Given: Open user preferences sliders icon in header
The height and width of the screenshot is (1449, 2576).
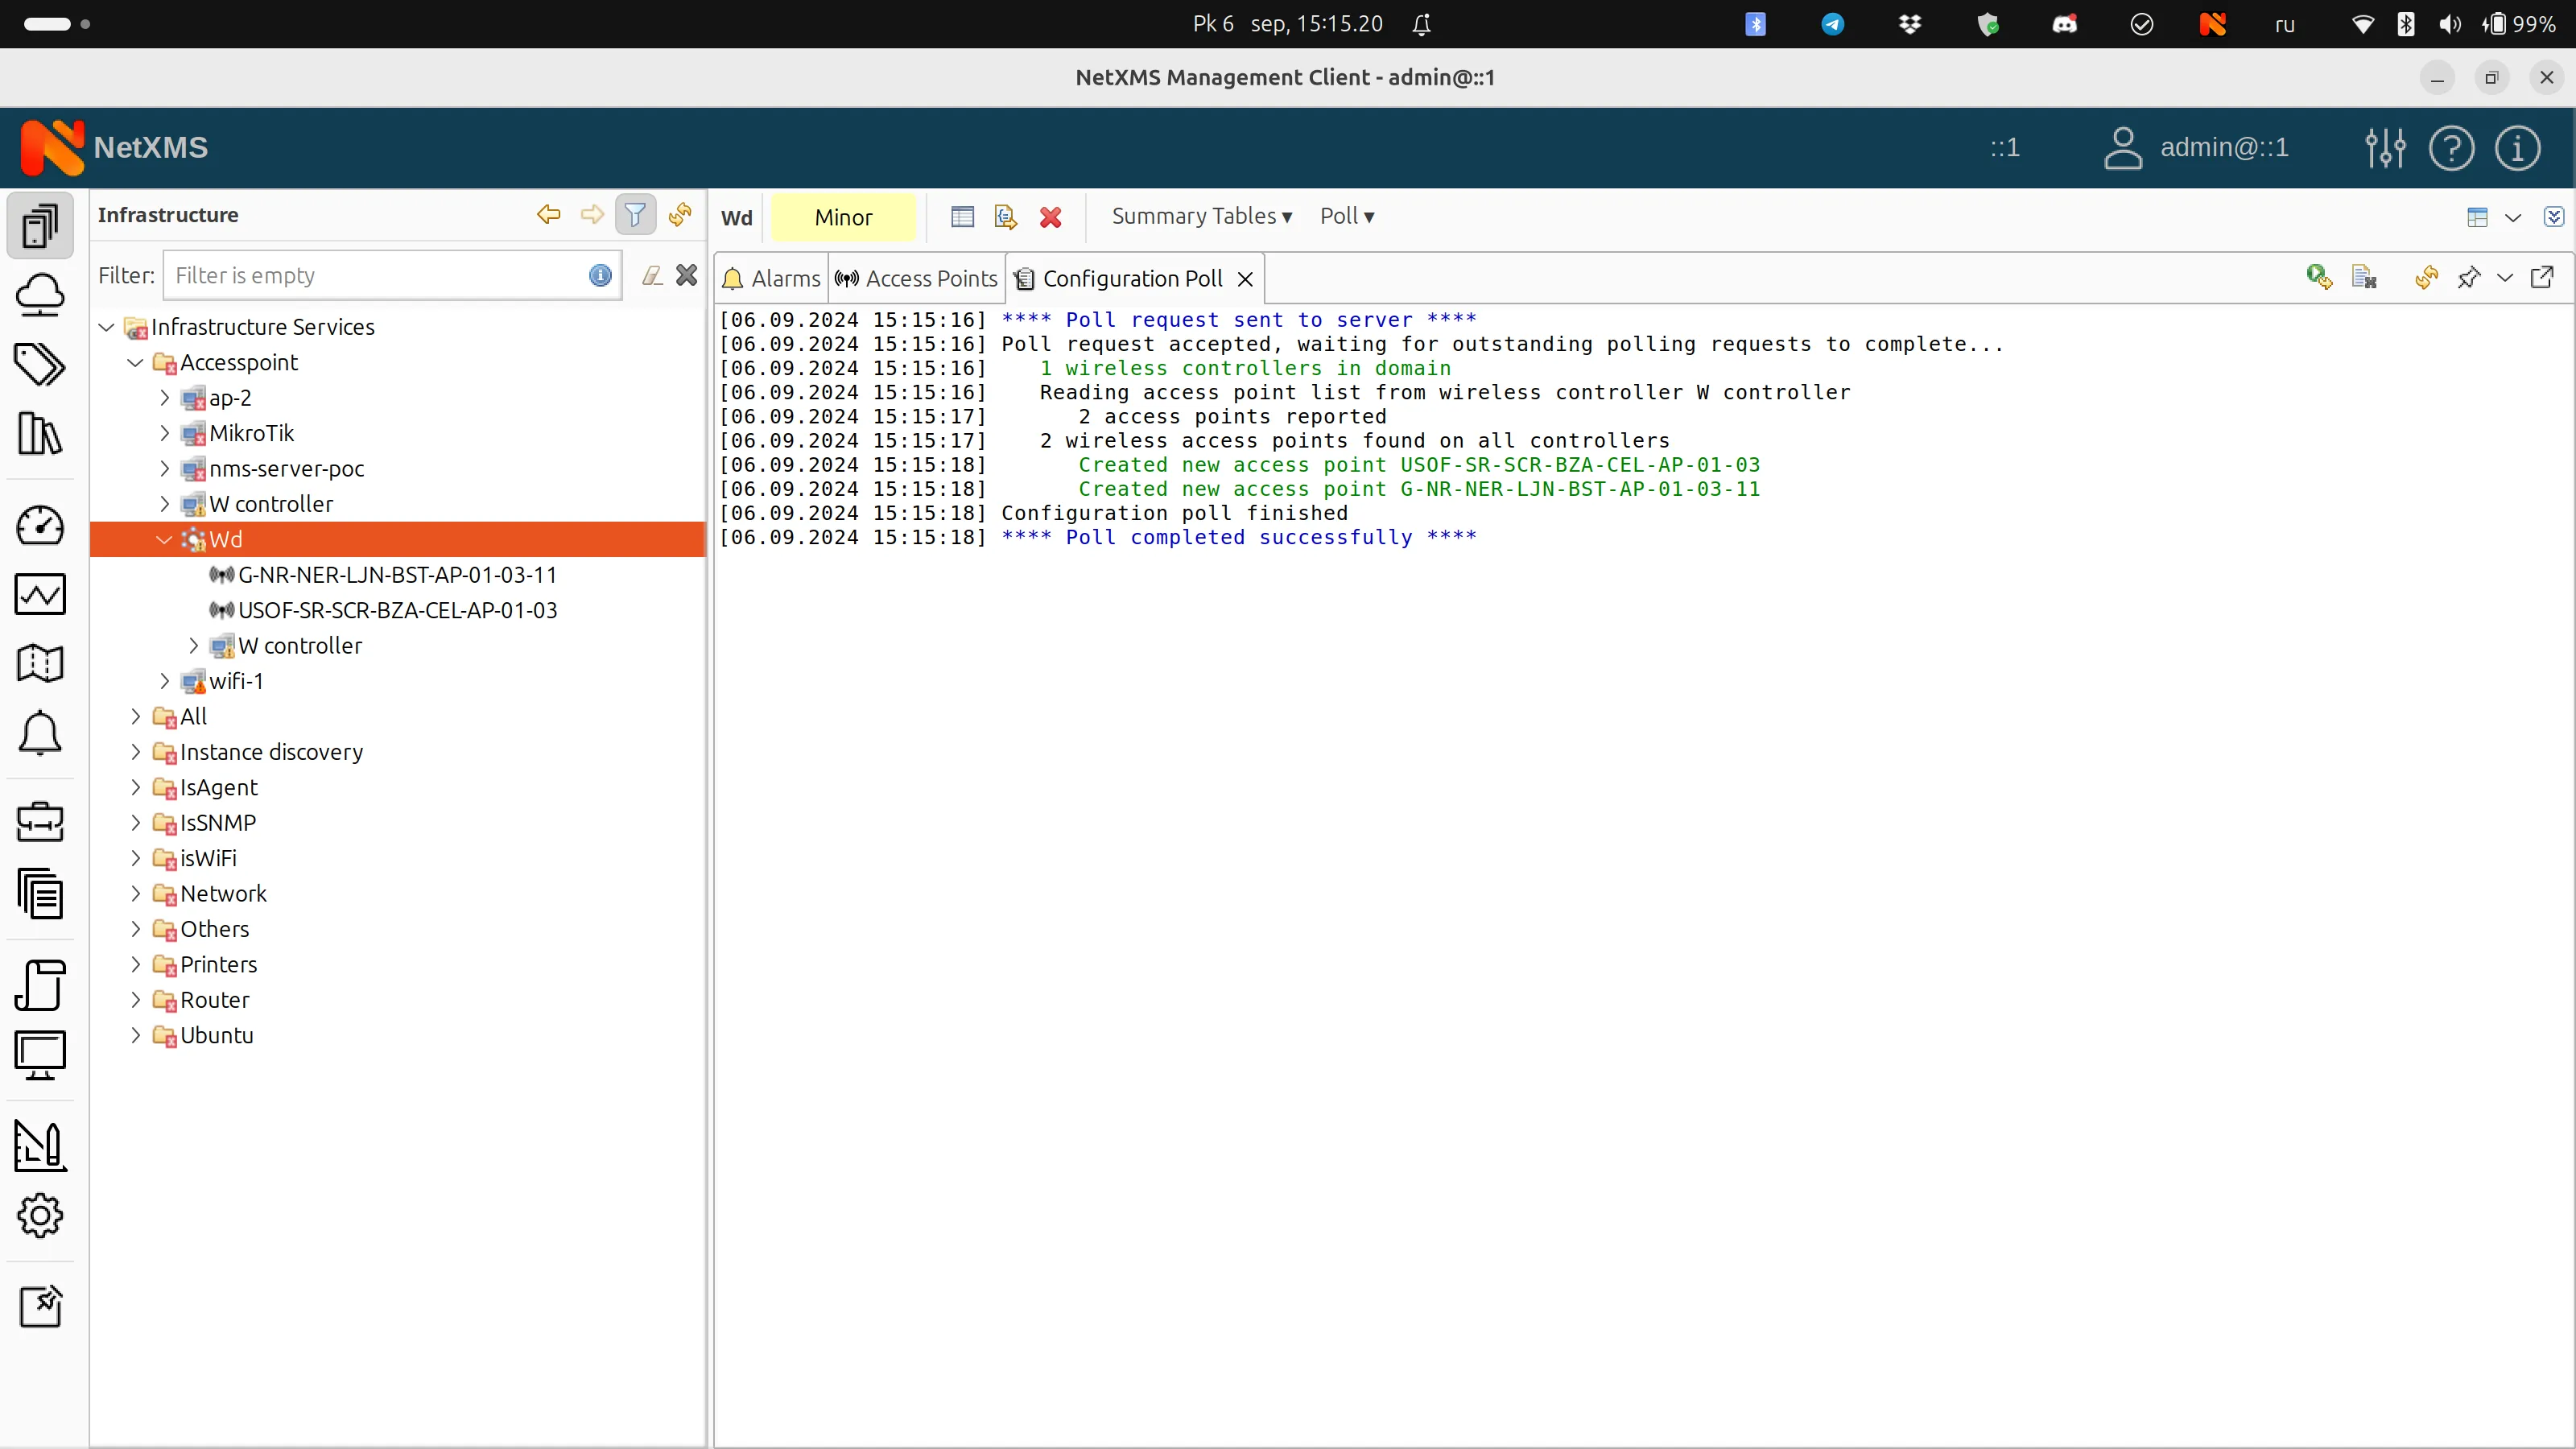Looking at the screenshot, I should click(x=2385, y=148).
